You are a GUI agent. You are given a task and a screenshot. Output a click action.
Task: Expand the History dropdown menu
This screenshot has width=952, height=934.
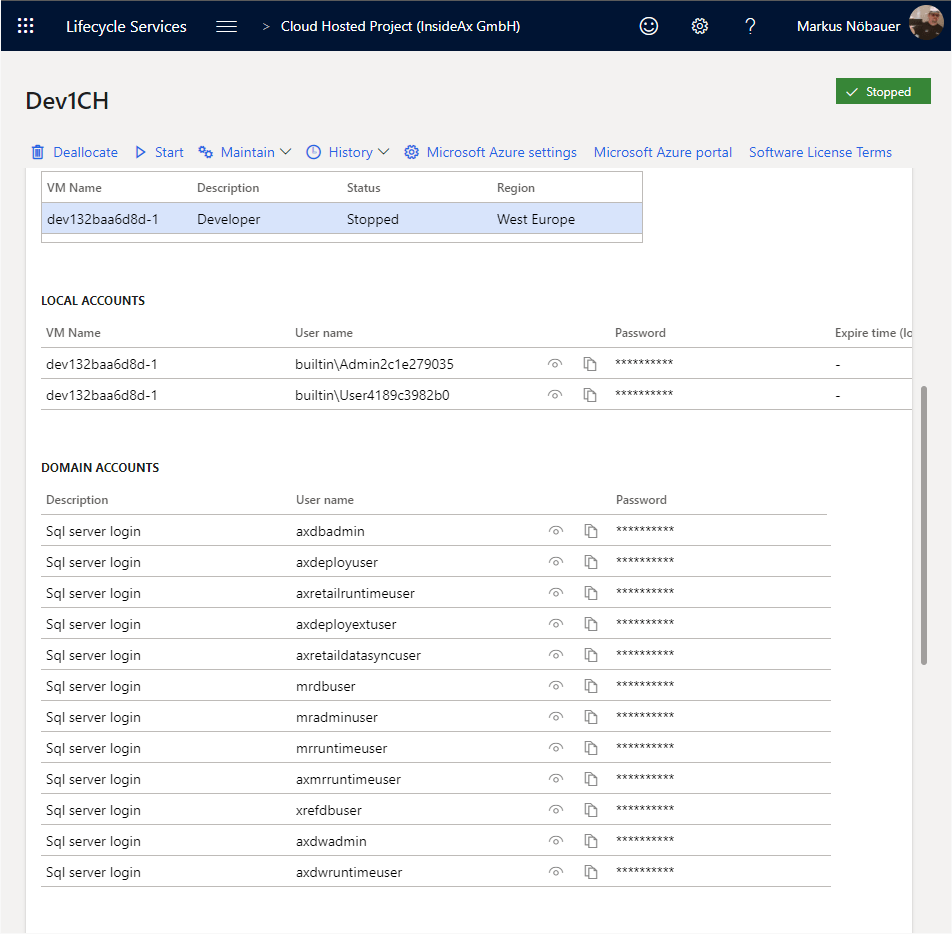pyautogui.click(x=347, y=152)
